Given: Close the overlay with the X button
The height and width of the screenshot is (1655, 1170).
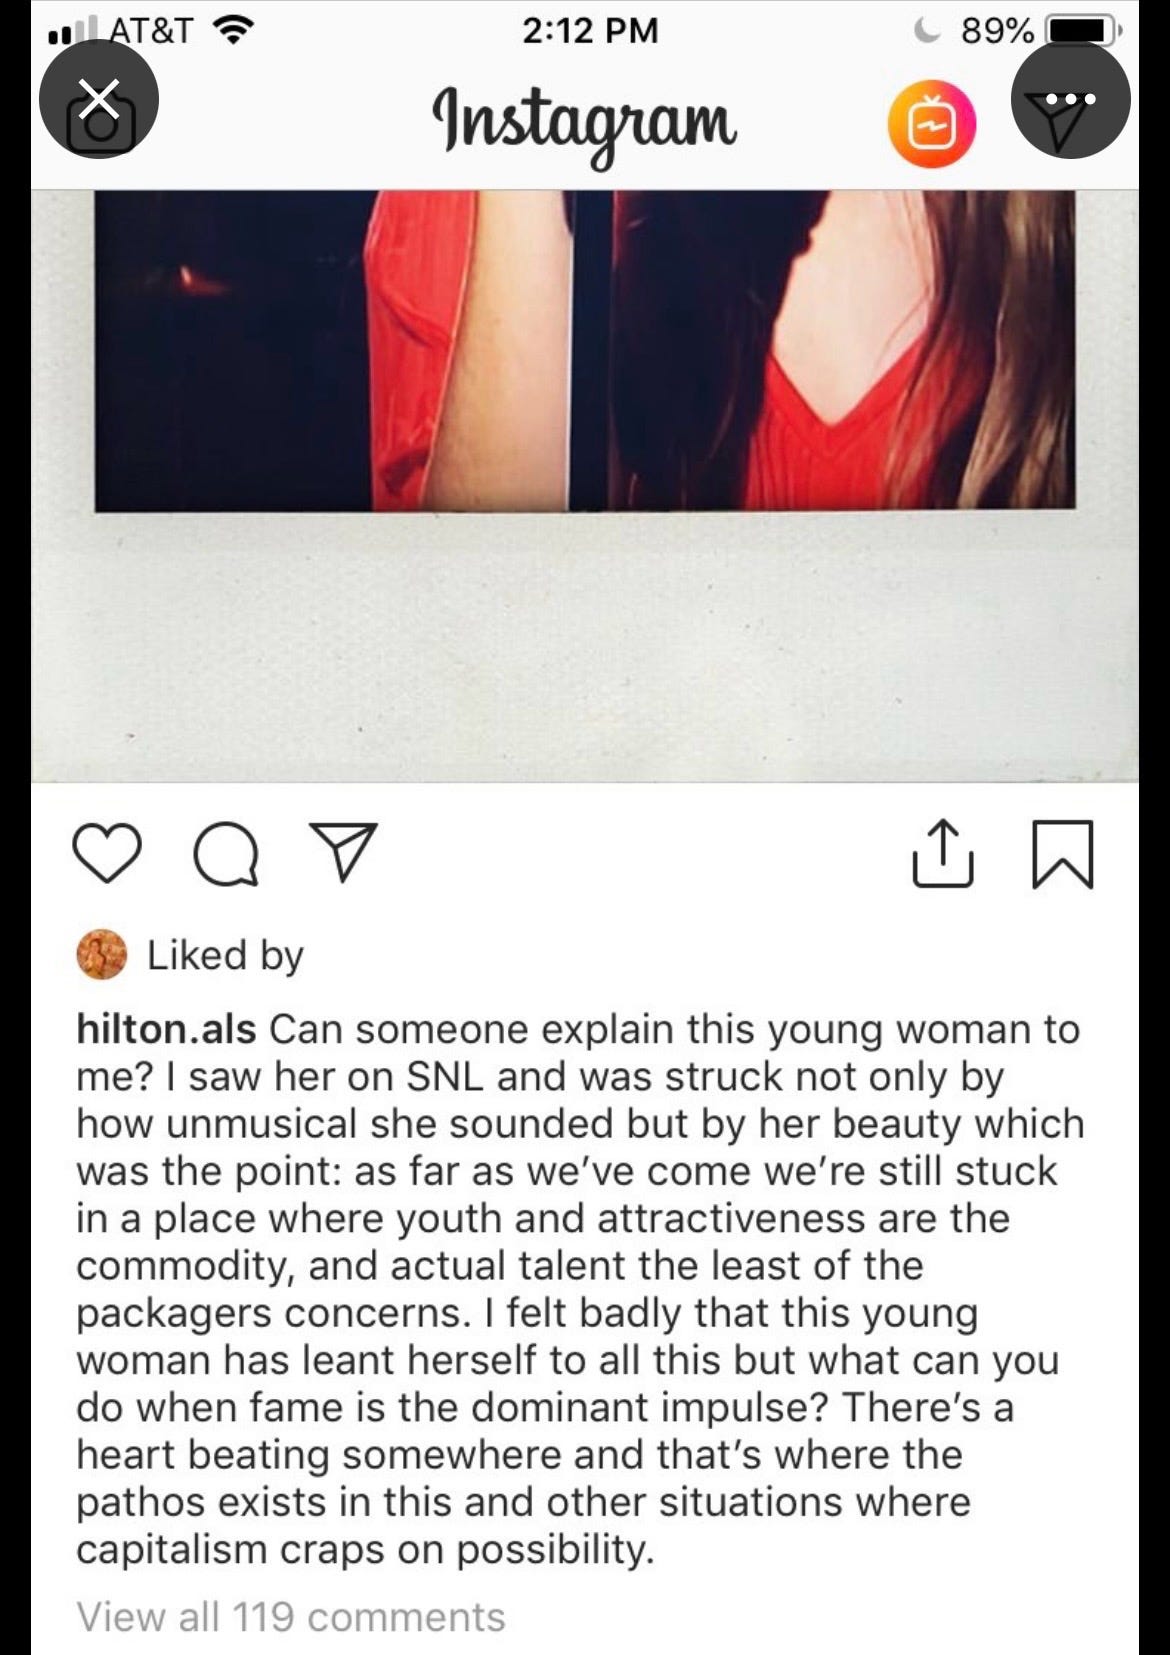Looking at the screenshot, I should (99, 99).
